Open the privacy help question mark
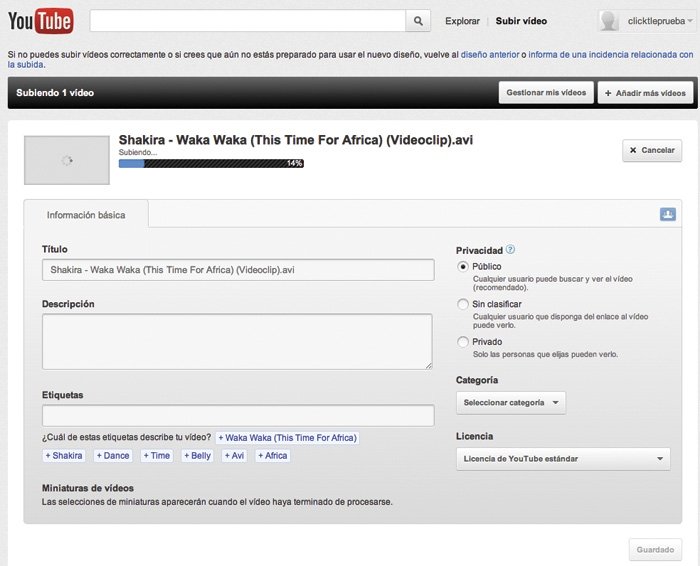 510,250
